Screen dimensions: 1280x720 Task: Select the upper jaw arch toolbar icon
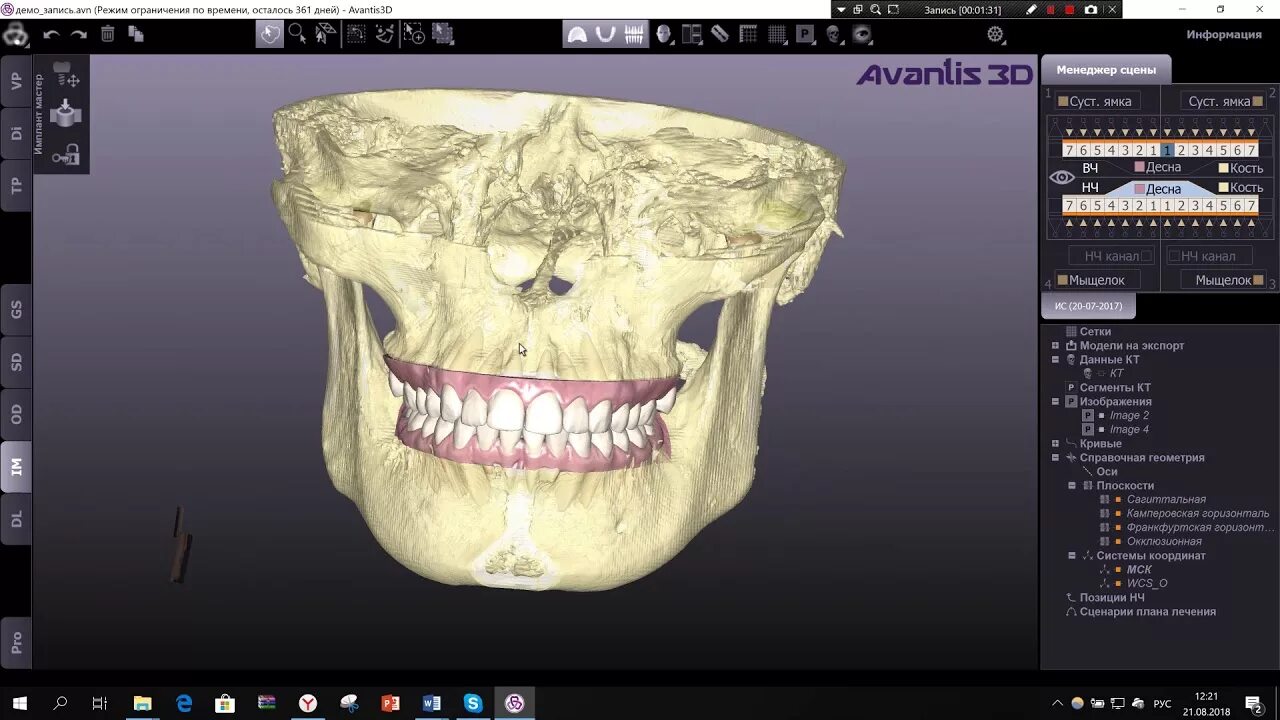coord(578,34)
